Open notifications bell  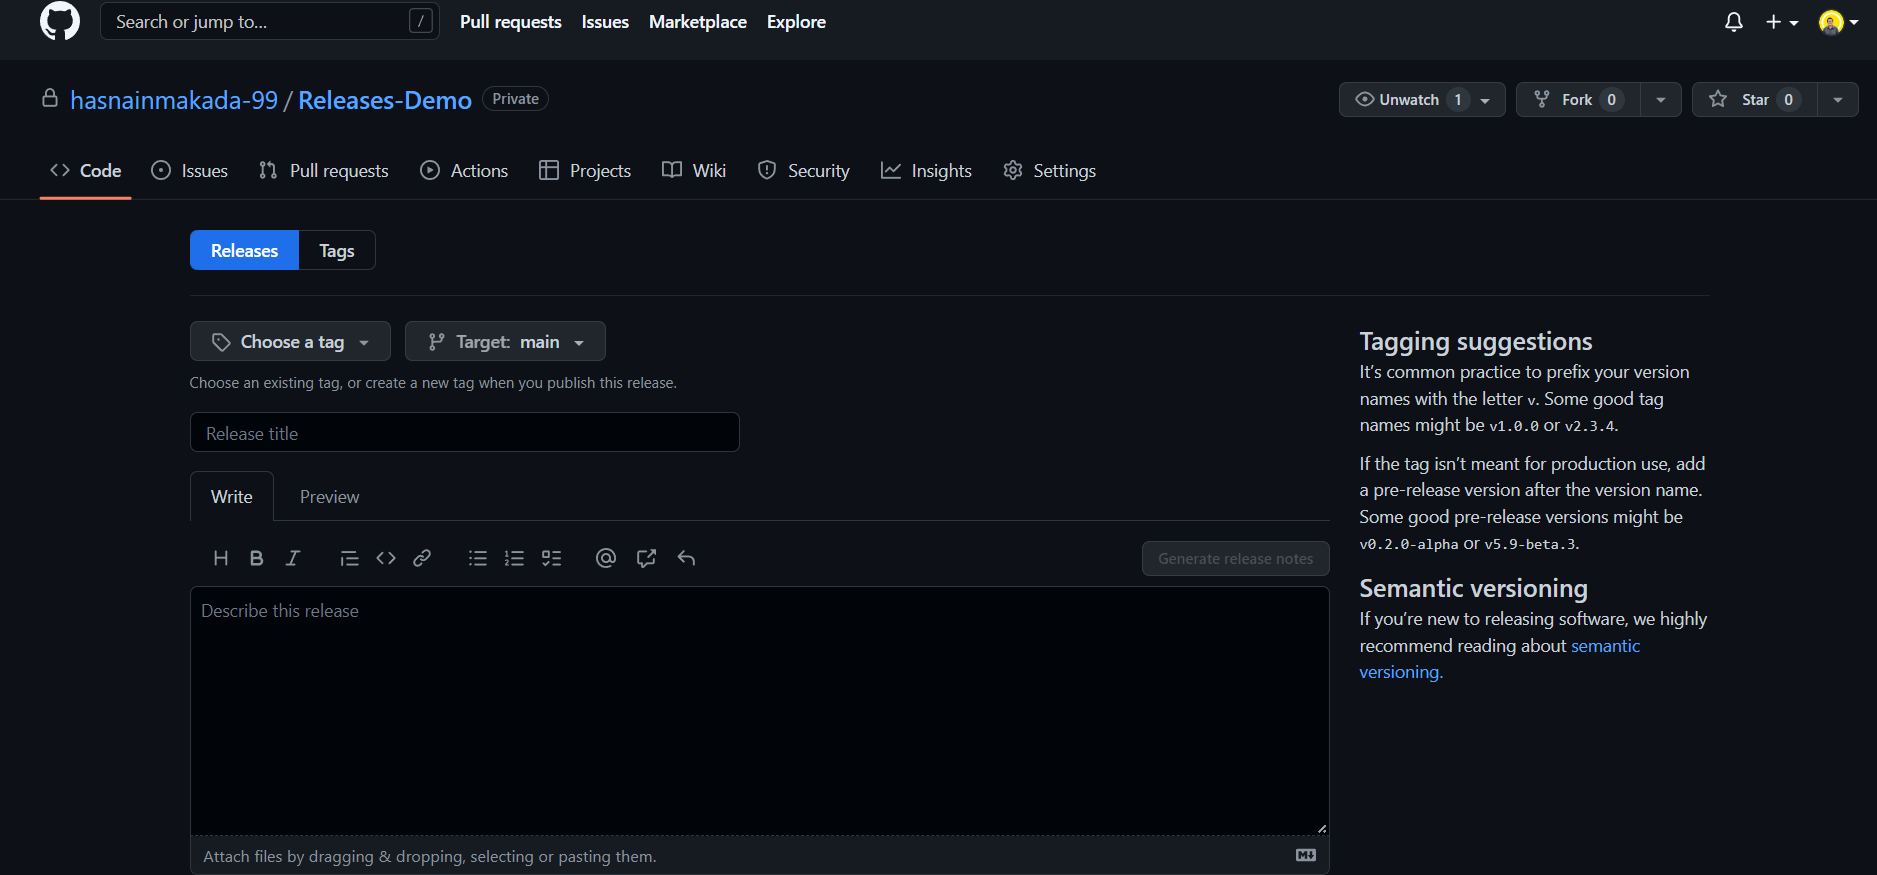pyautogui.click(x=1734, y=22)
